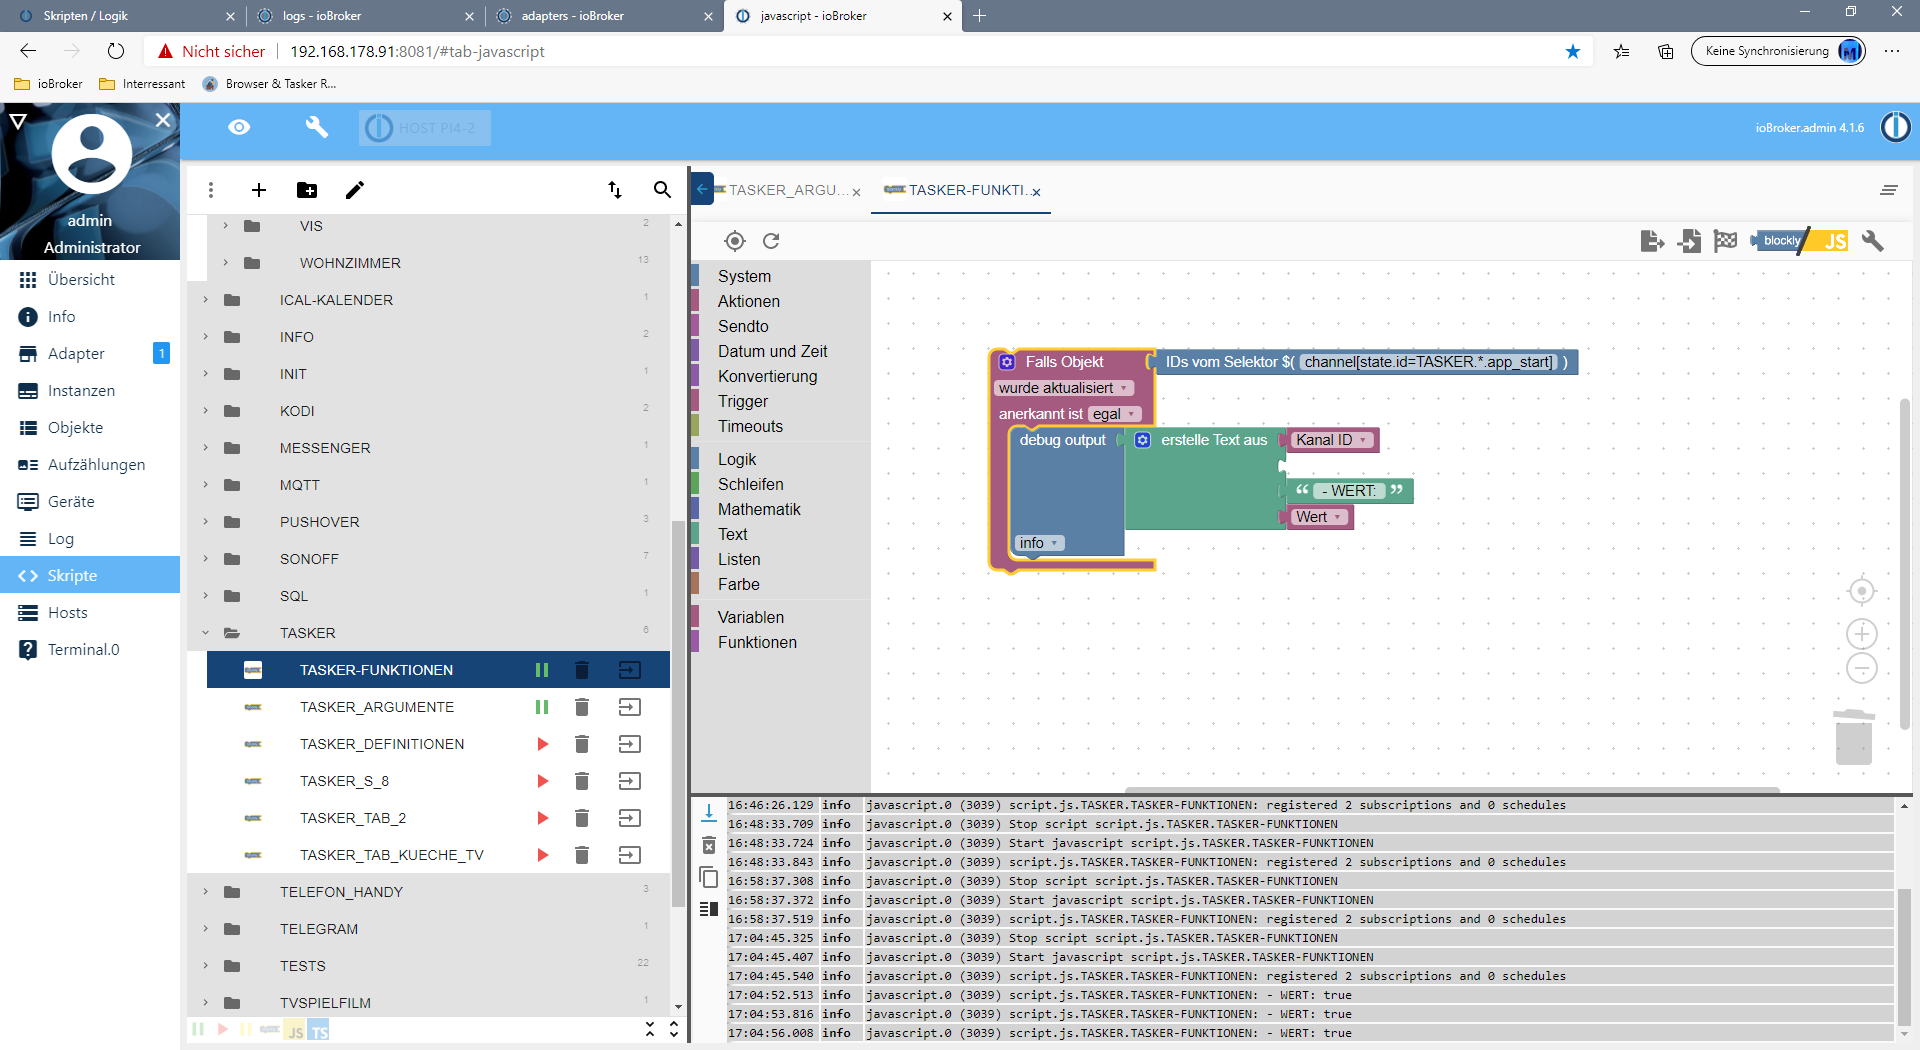
Task: Expand the SONOFF folder
Action: [x=206, y=559]
